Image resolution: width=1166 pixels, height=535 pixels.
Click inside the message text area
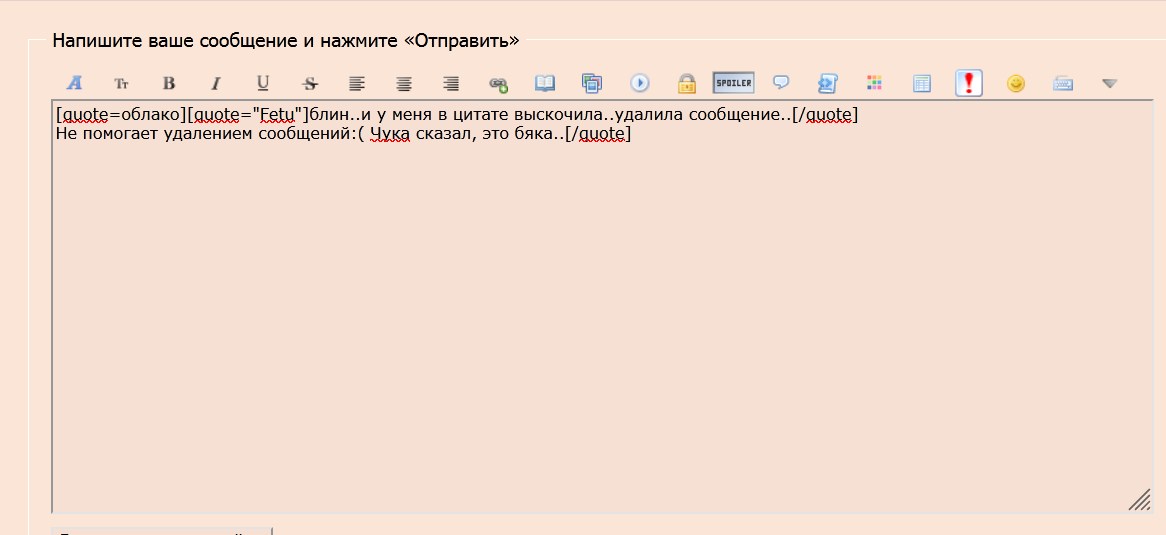click(602, 306)
